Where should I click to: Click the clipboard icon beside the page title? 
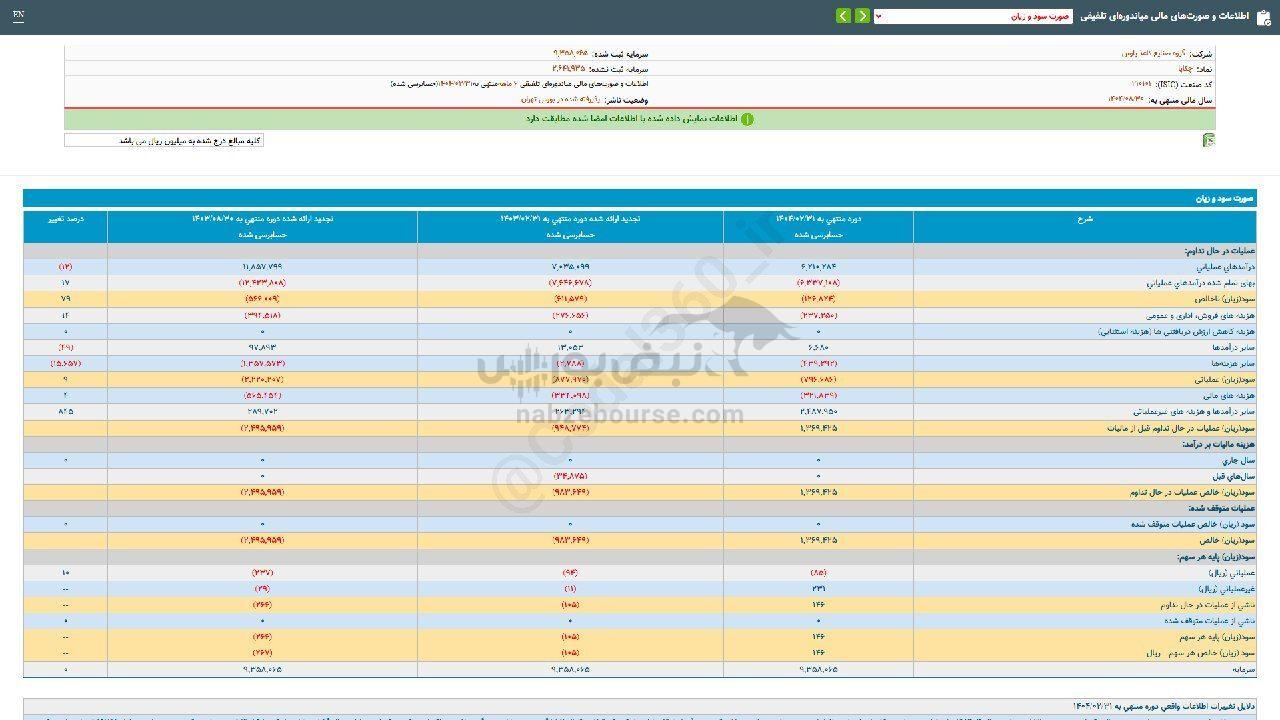click(1263, 16)
